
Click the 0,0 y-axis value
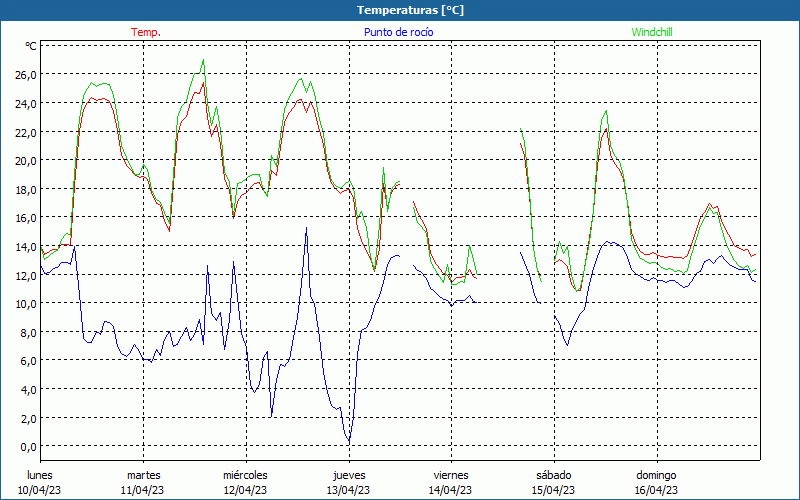click(28, 446)
